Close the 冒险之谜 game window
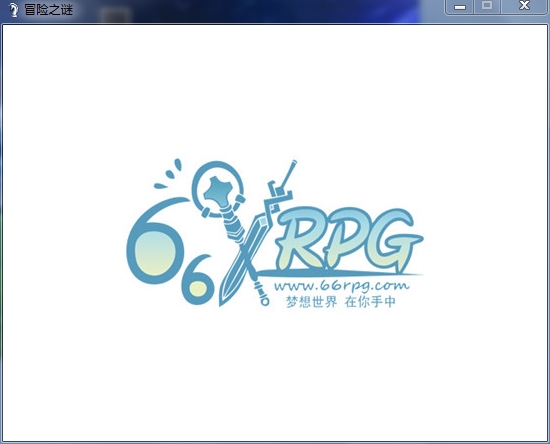550x444 pixels. pos(524,7)
